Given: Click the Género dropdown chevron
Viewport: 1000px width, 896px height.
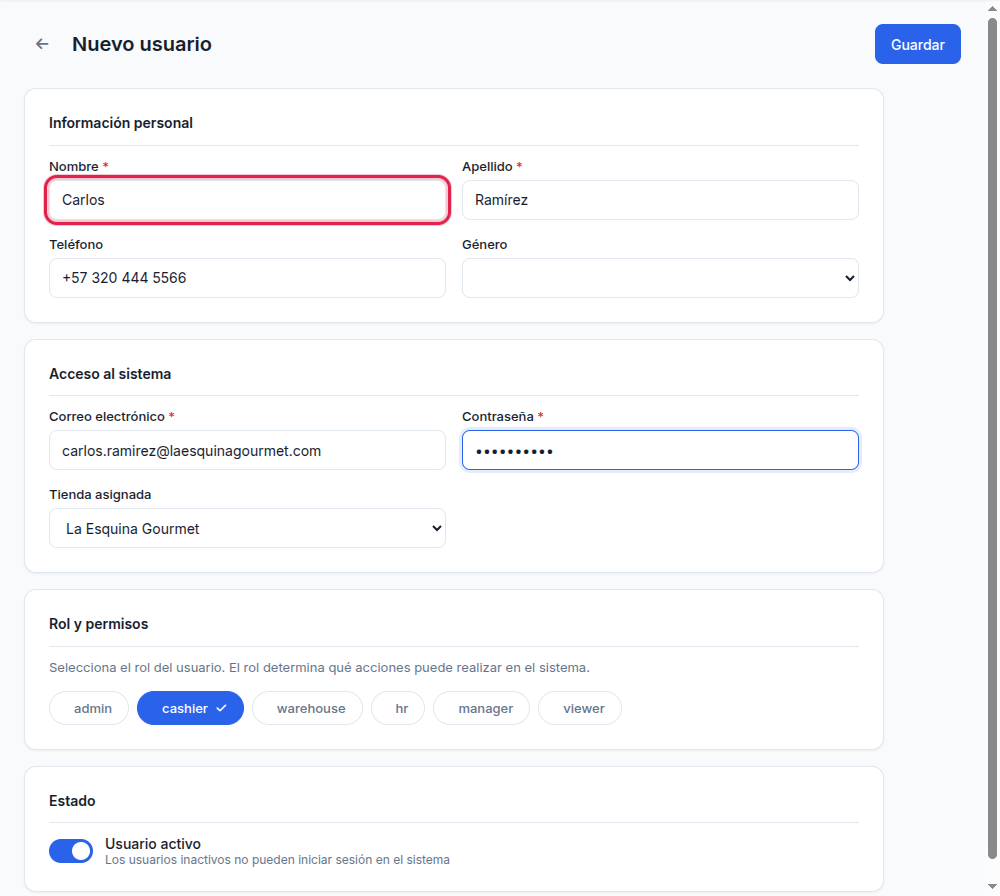Looking at the screenshot, I should pos(849,278).
